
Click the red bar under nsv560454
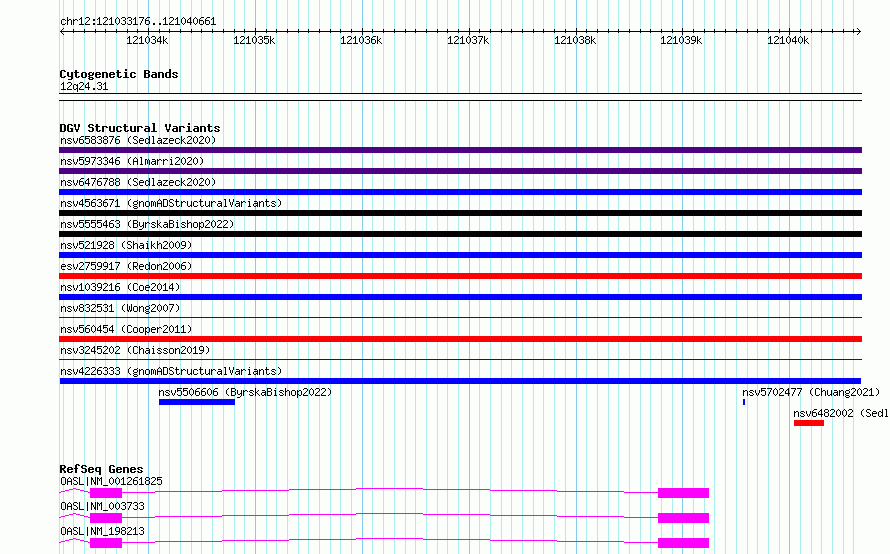pos(460,339)
